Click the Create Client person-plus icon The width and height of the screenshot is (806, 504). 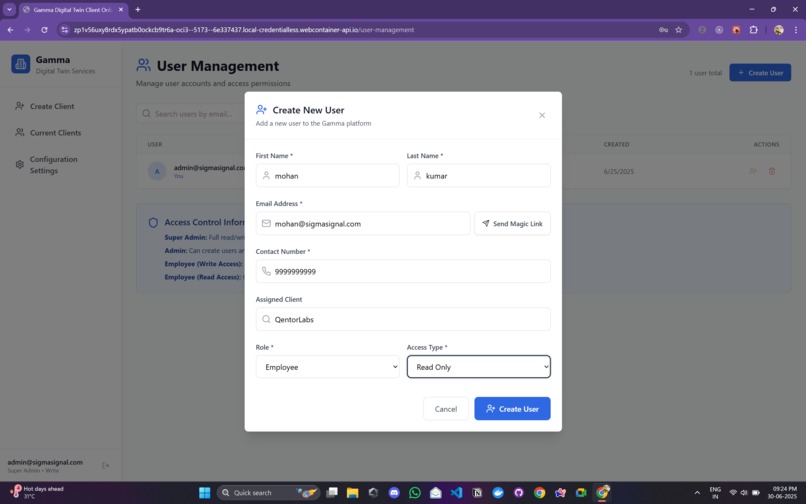20,106
